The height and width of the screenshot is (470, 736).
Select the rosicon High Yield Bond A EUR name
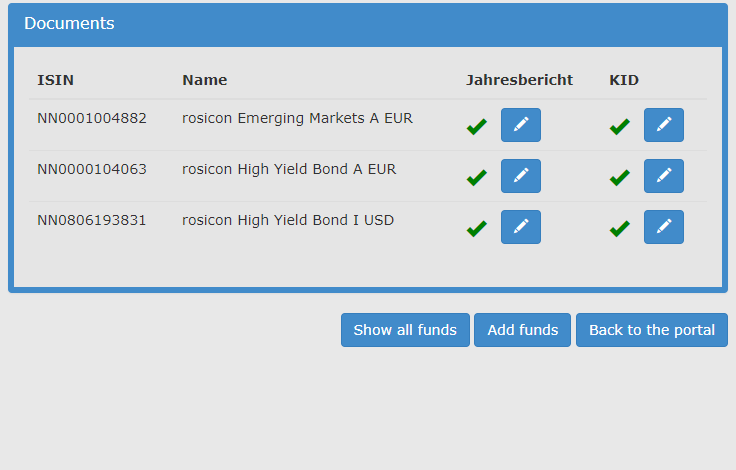[x=289, y=170]
